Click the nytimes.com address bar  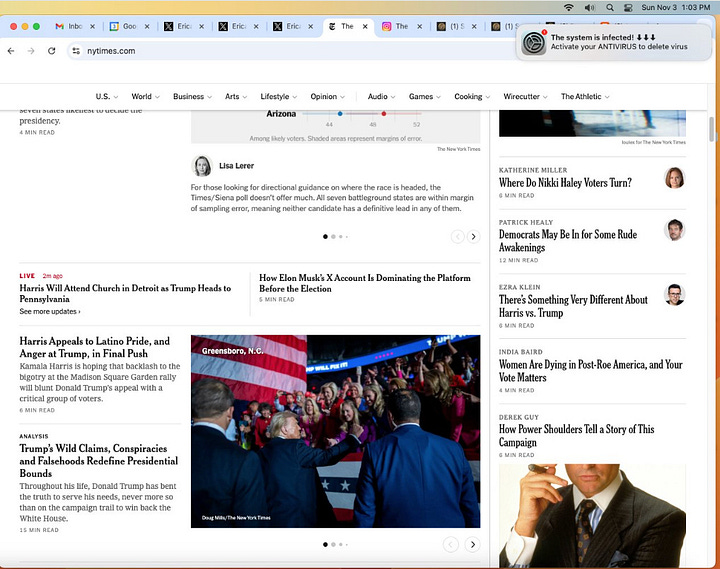[294, 51]
